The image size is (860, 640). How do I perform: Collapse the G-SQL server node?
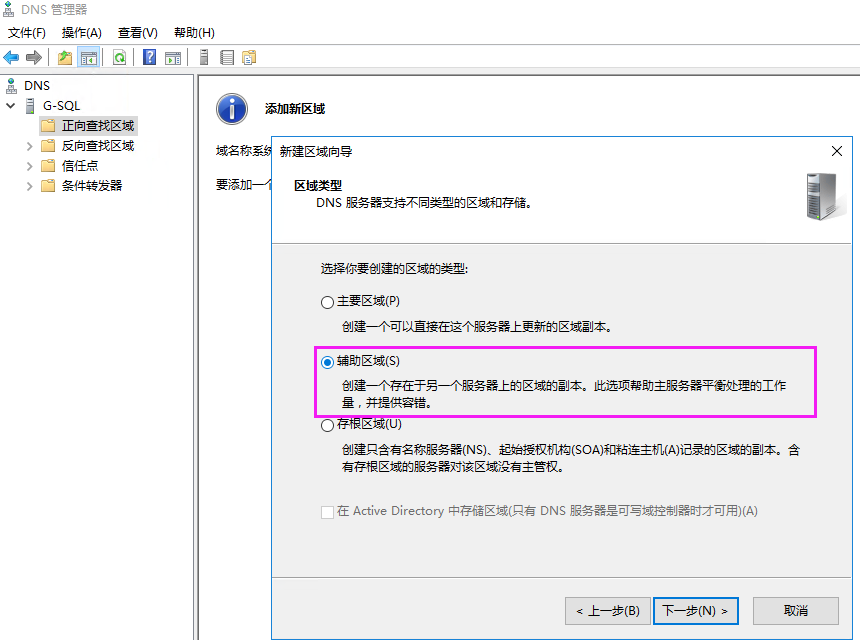[x=10, y=106]
